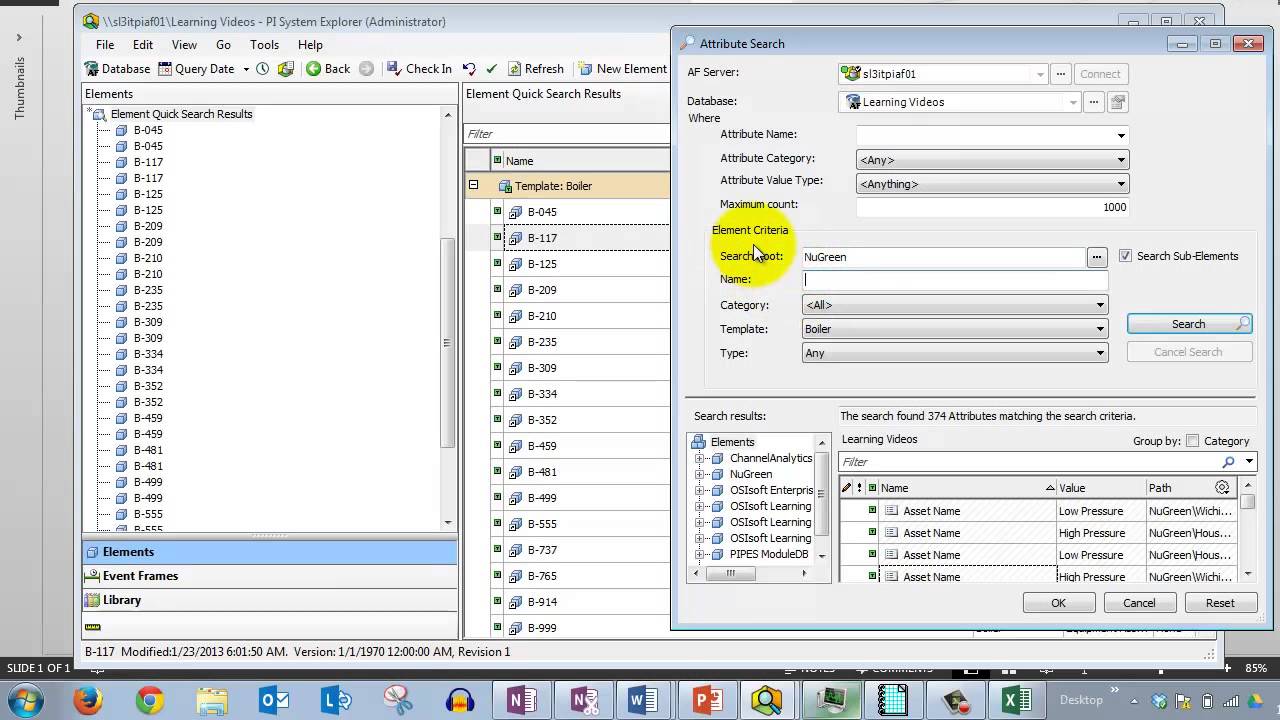
Task: Open Firefox from the taskbar
Action: [x=87, y=700]
